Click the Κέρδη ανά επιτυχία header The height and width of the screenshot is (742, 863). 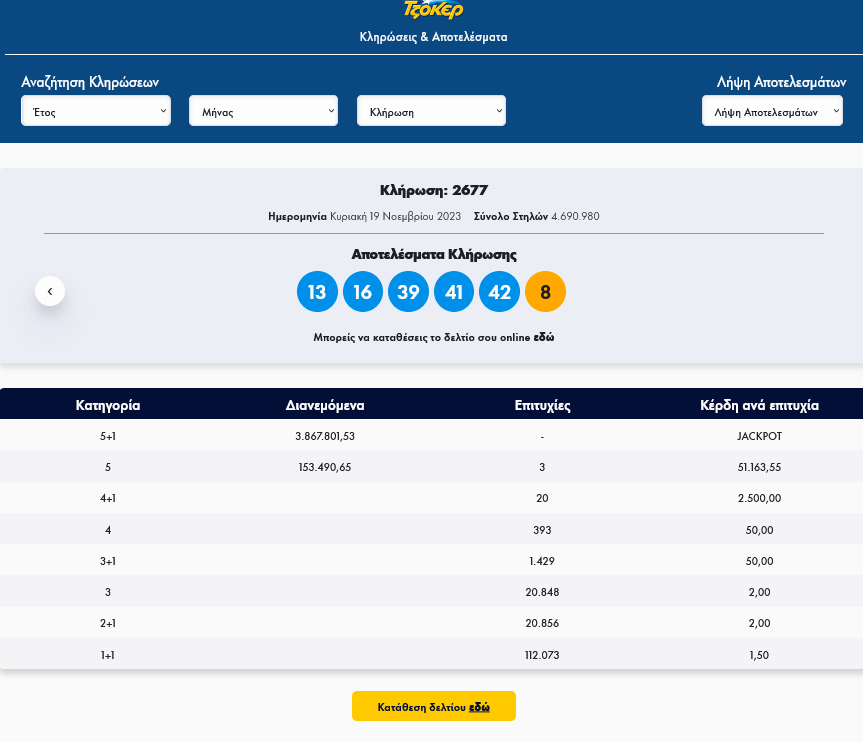pyautogui.click(x=759, y=406)
